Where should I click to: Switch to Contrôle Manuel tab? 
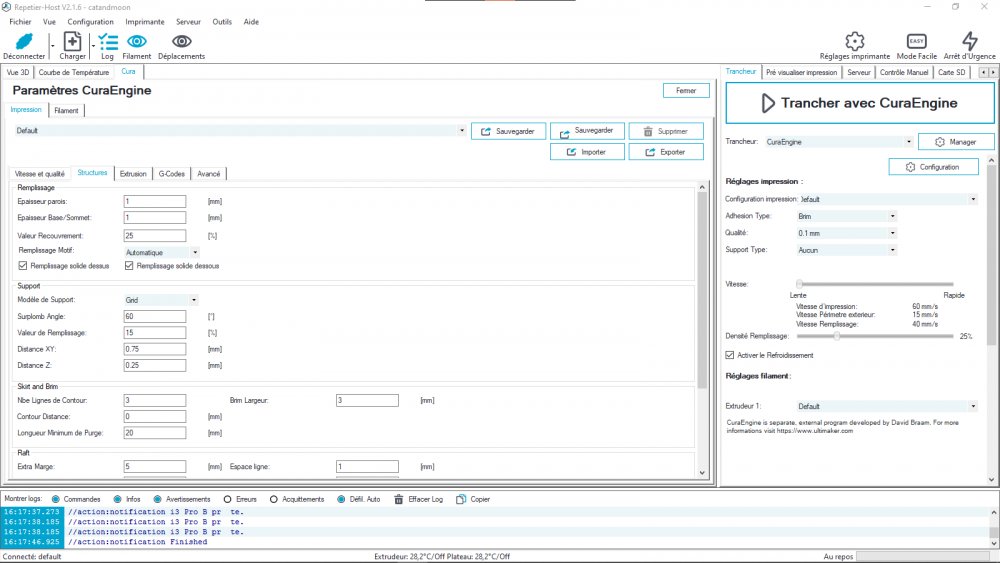pyautogui.click(x=904, y=72)
